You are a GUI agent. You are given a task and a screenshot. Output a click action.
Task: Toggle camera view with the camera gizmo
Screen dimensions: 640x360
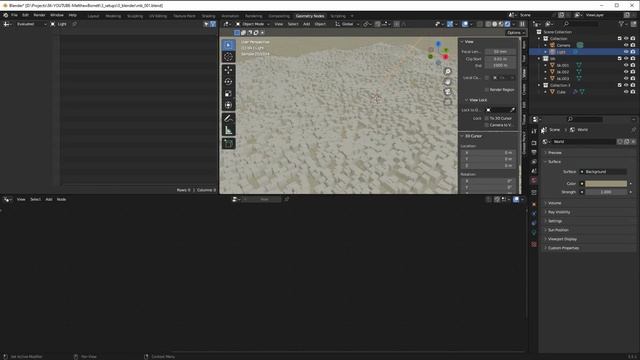pos(448,91)
